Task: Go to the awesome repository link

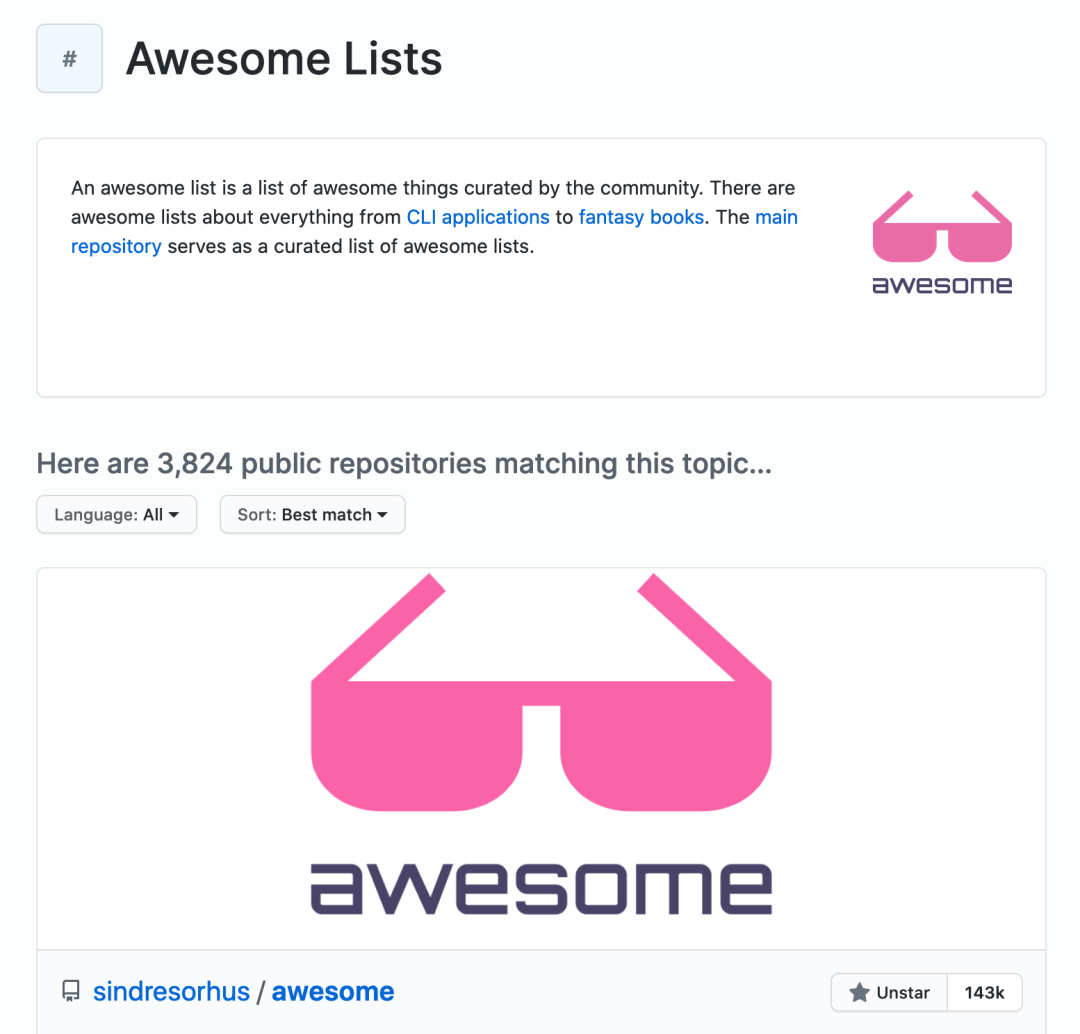Action: (333, 992)
